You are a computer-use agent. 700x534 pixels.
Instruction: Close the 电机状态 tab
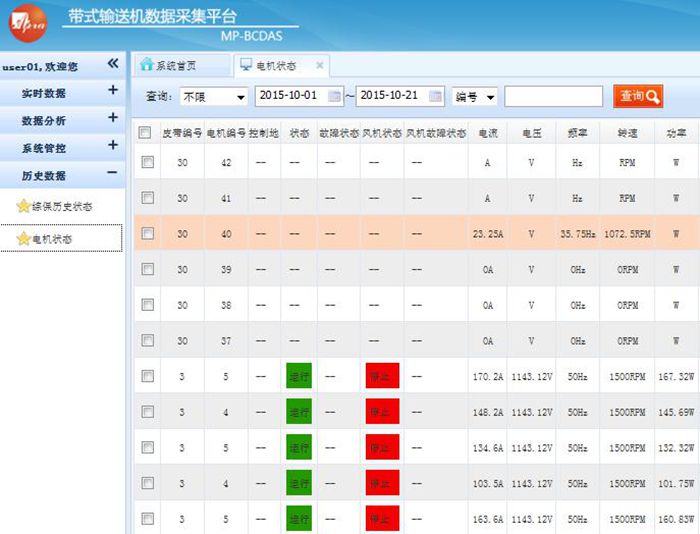320,66
